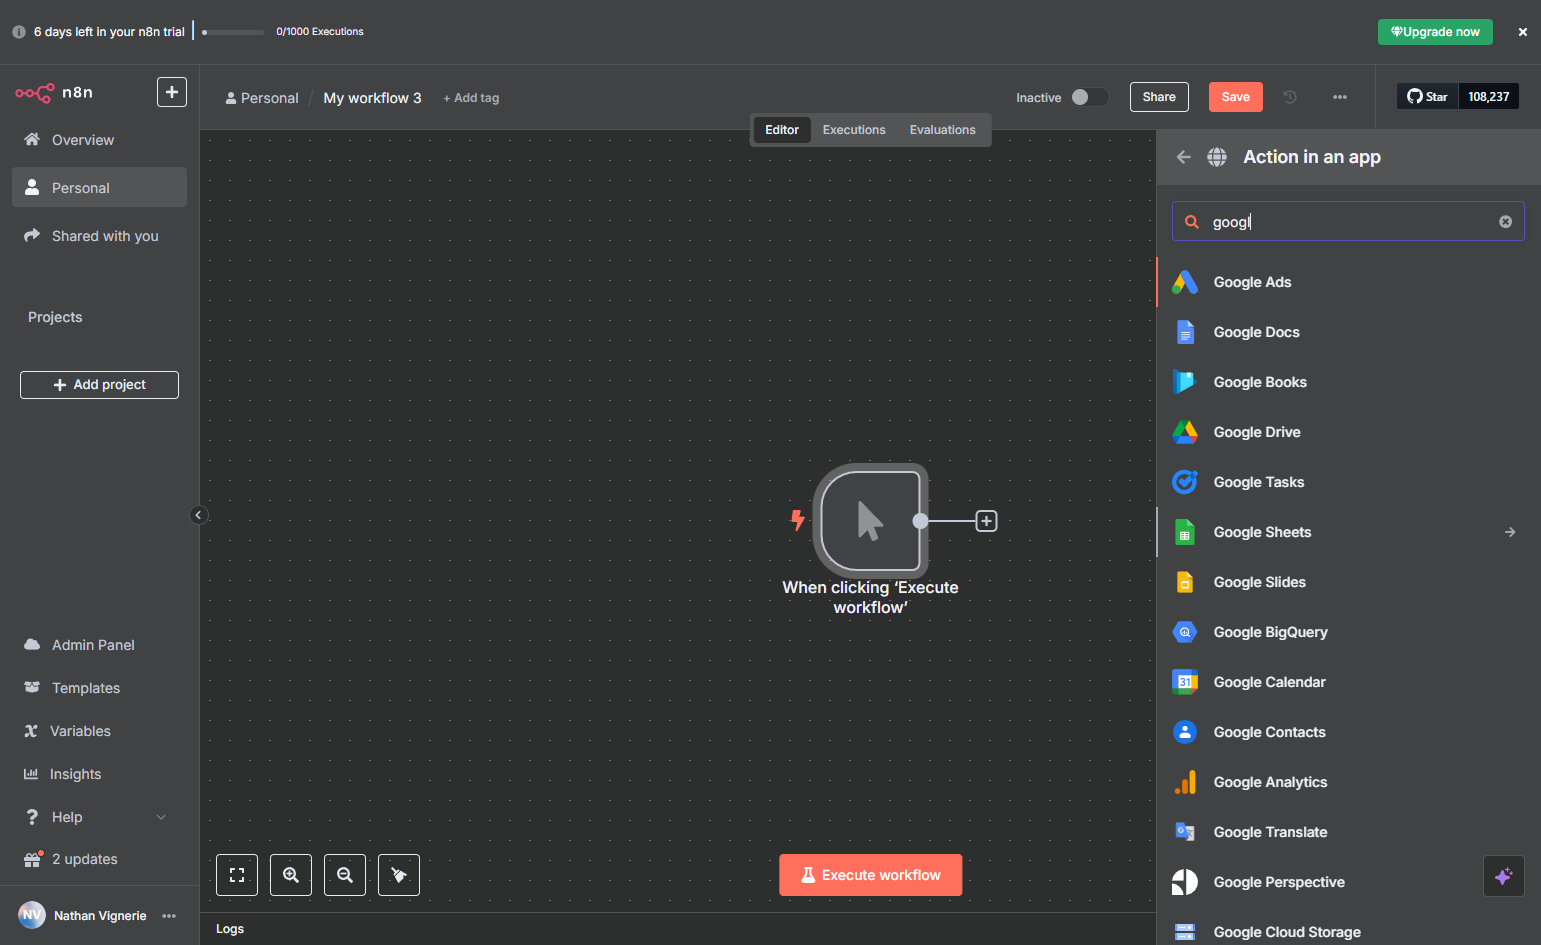This screenshot has width=1541, height=945.
Task: Click the back arrow in Action in an app
Action: click(x=1184, y=157)
